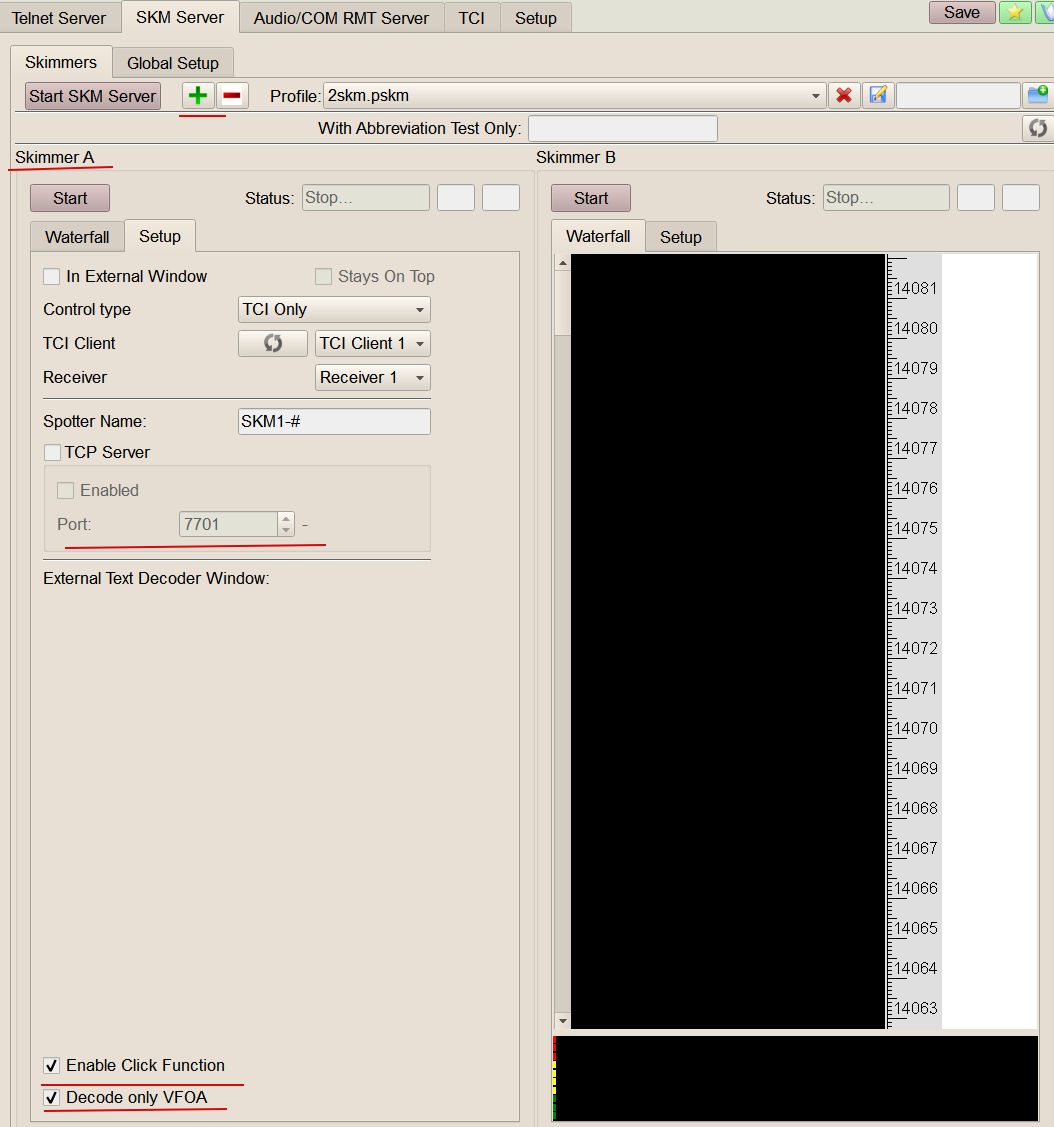The height and width of the screenshot is (1127, 1054).
Task: Click the new profile folder icon
Action: point(1038,96)
